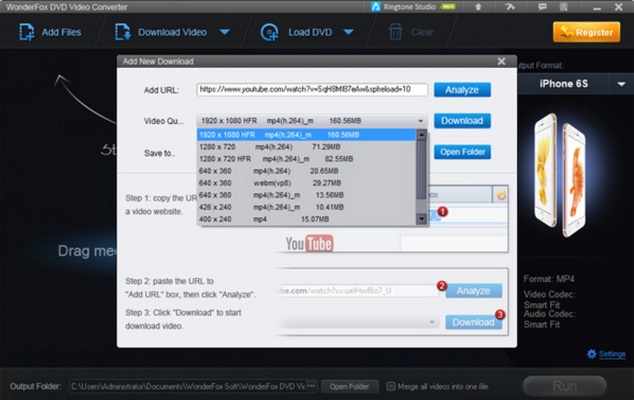Close the Add New Download dialog
The image size is (634, 400).
501,61
